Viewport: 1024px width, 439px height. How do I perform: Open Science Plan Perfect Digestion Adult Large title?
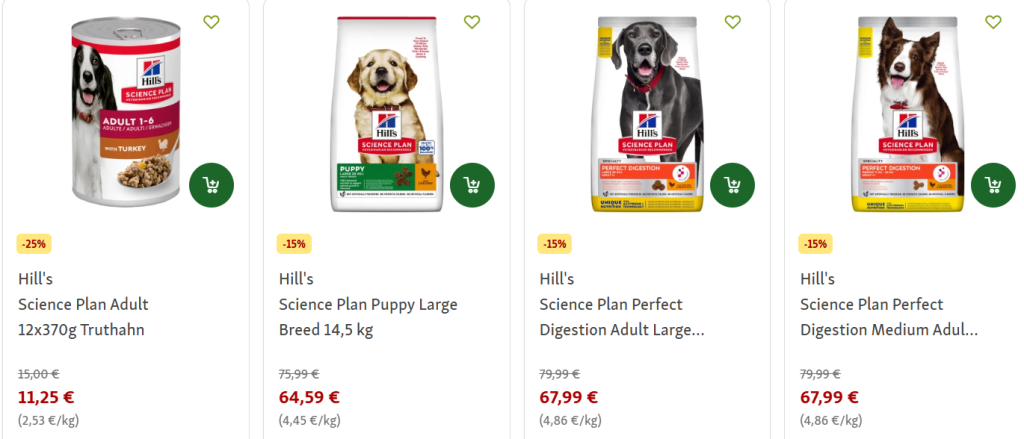[622, 317]
